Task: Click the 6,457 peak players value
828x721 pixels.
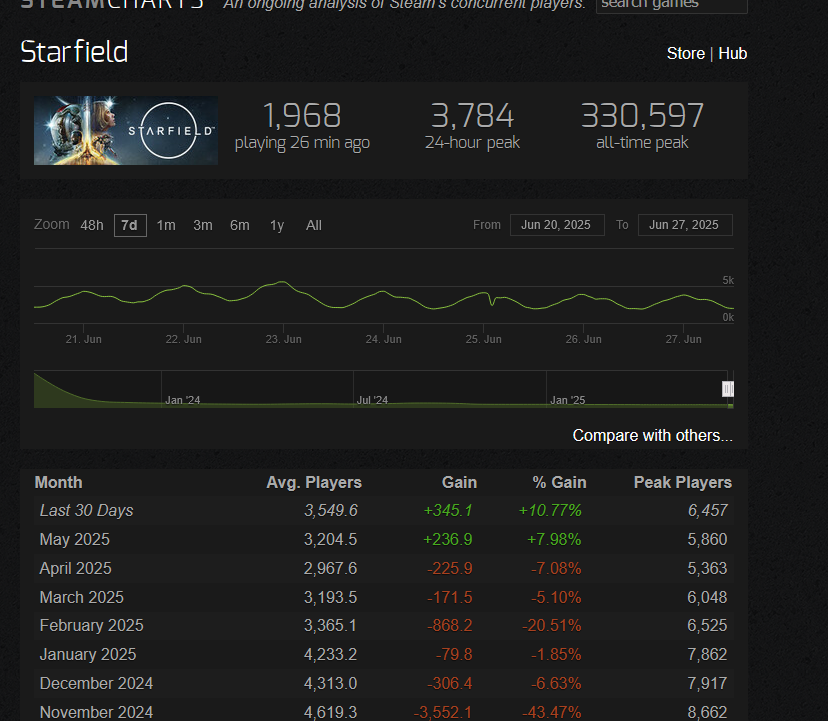Action: (x=708, y=510)
